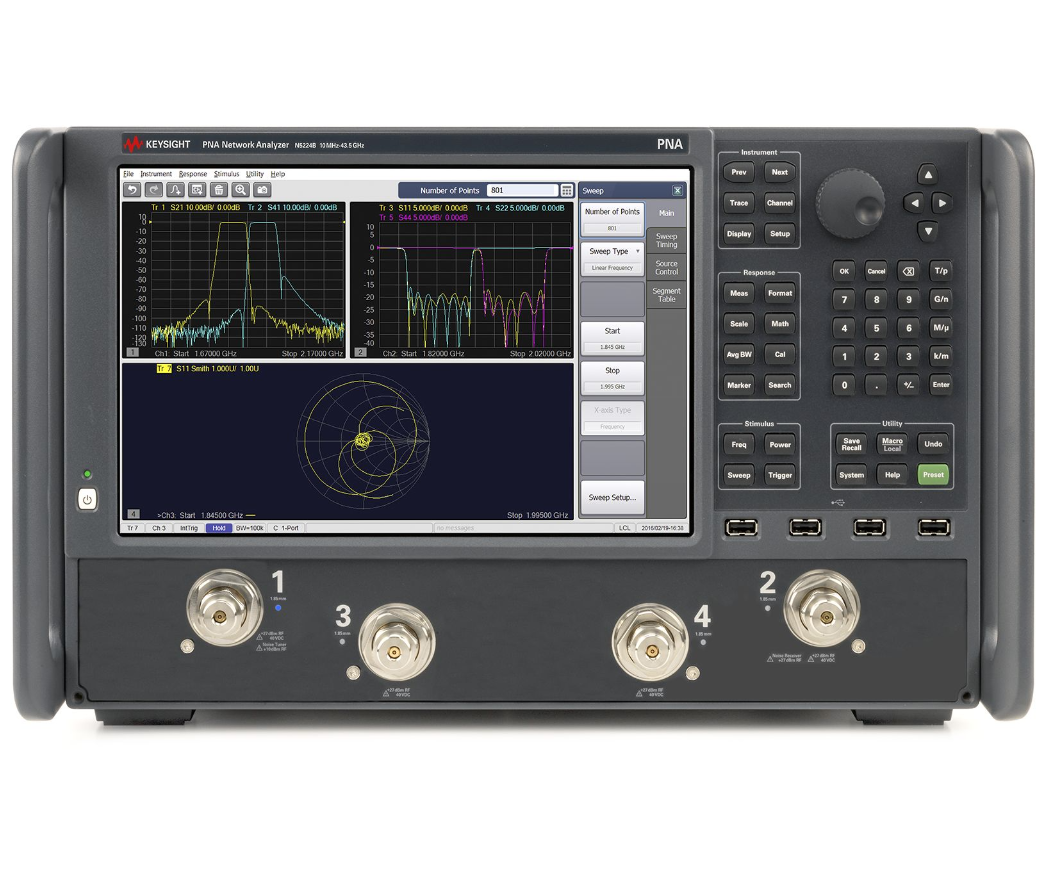This screenshot has height=893, width=1045.
Task: Select the screenshot camera icon
Action: 263,189
